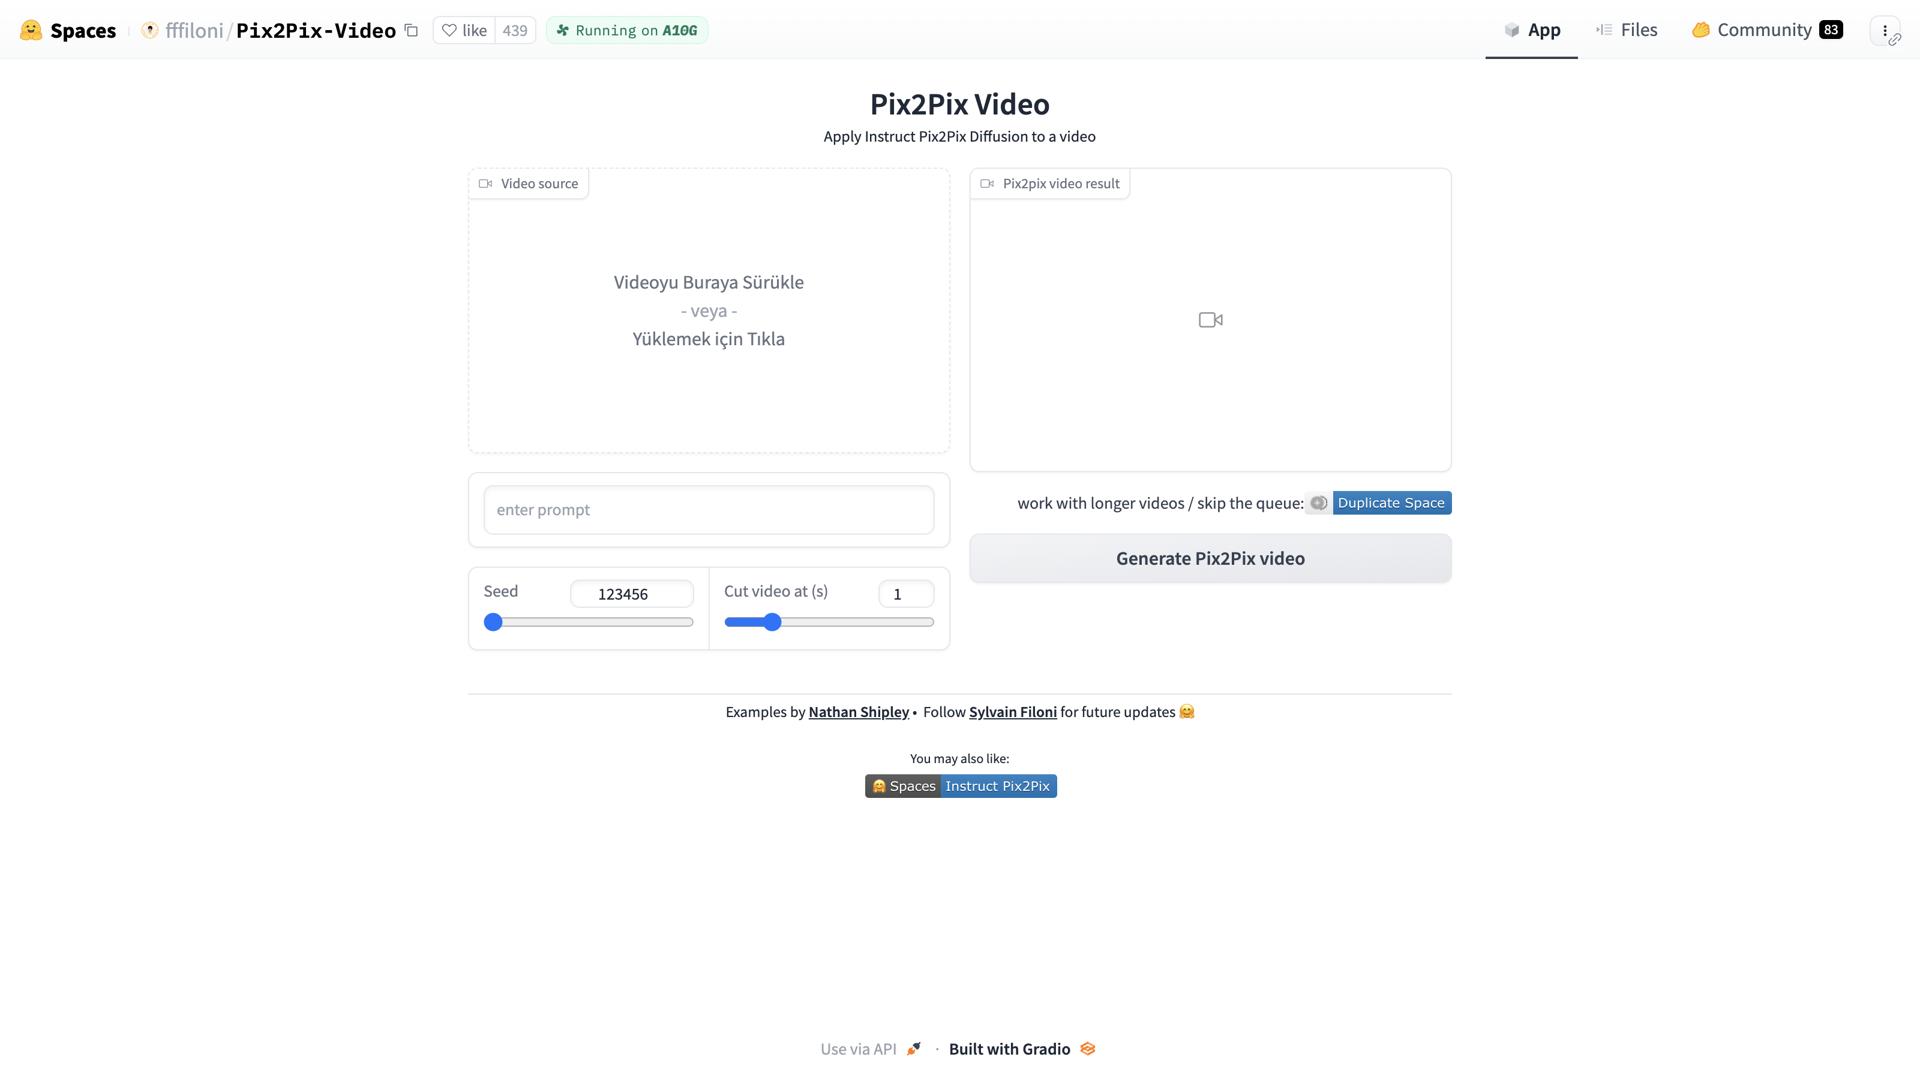The width and height of the screenshot is (1920, 1080).
Task: Open the Nathan Shipley link
Action: click(x=858, y=712)
